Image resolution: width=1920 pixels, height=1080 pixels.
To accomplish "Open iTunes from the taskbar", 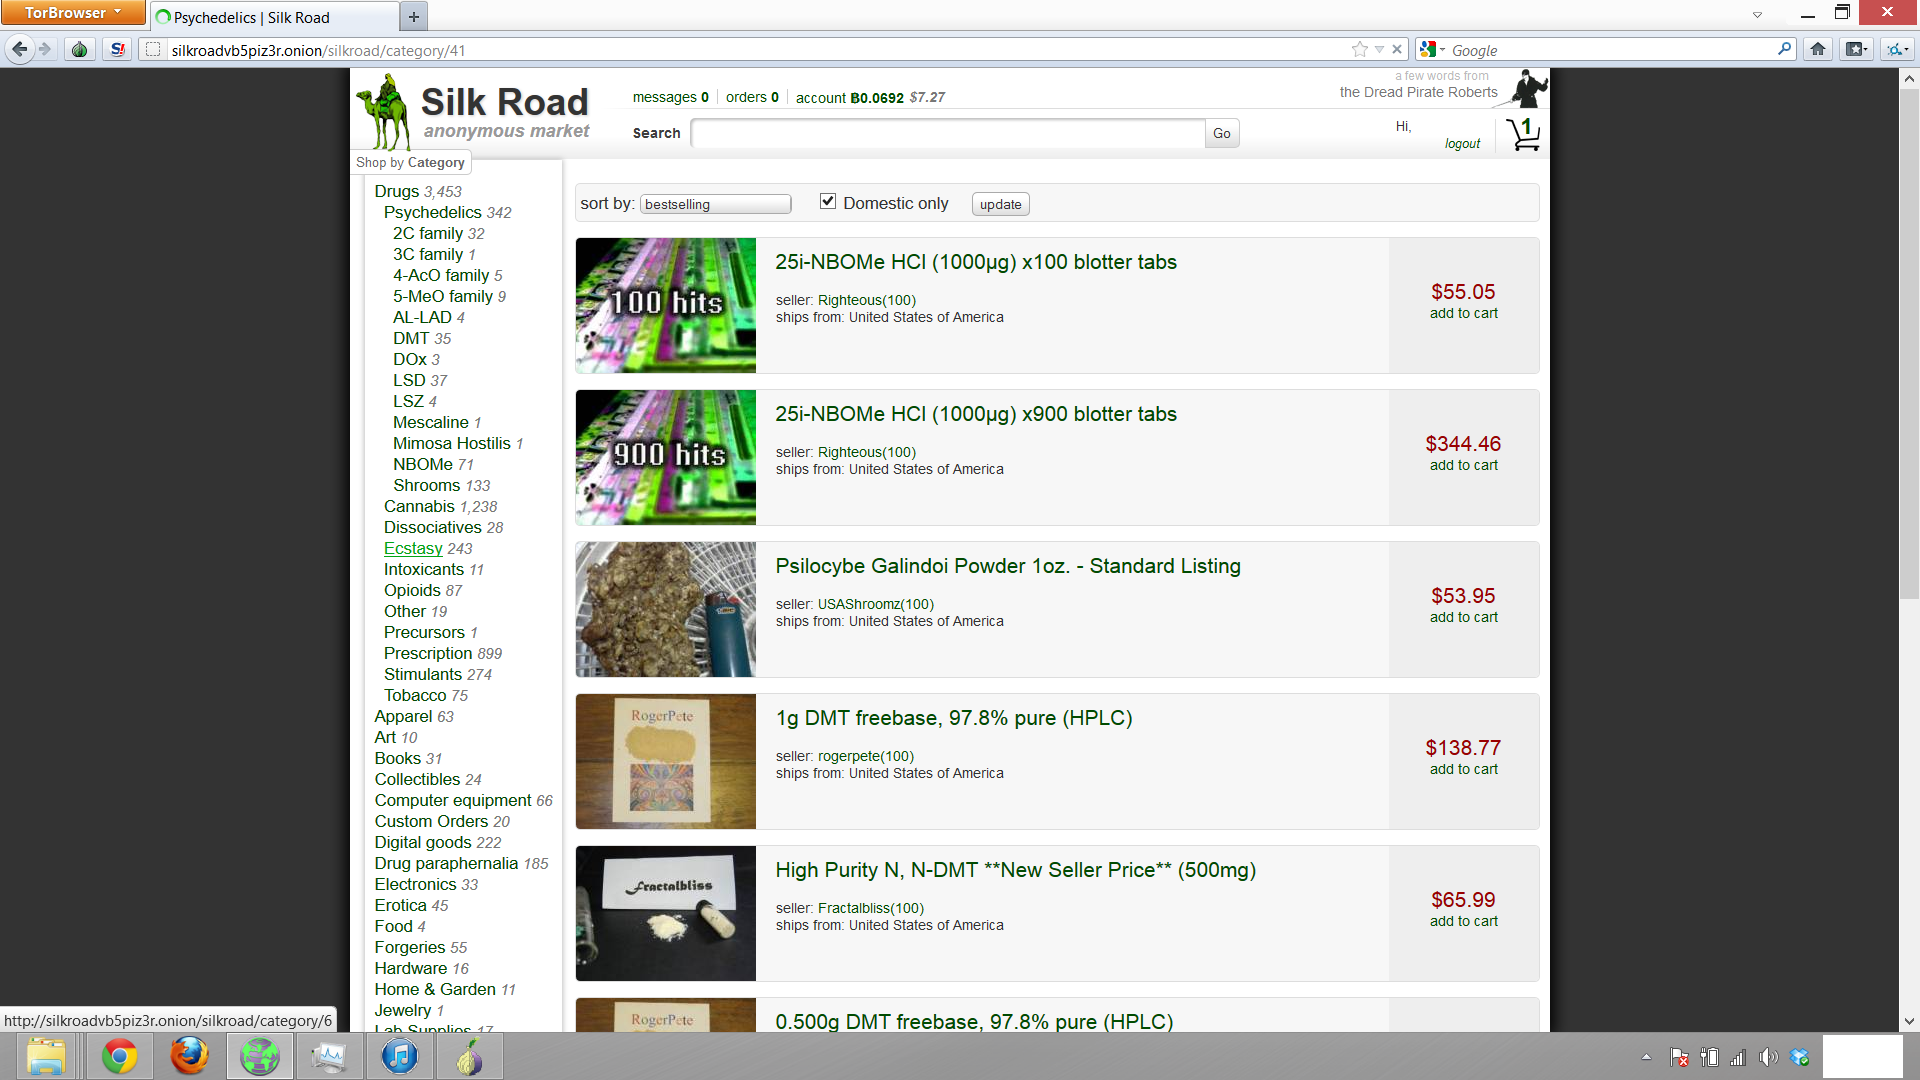I will pyautogui.click(x=399, y=1056).
